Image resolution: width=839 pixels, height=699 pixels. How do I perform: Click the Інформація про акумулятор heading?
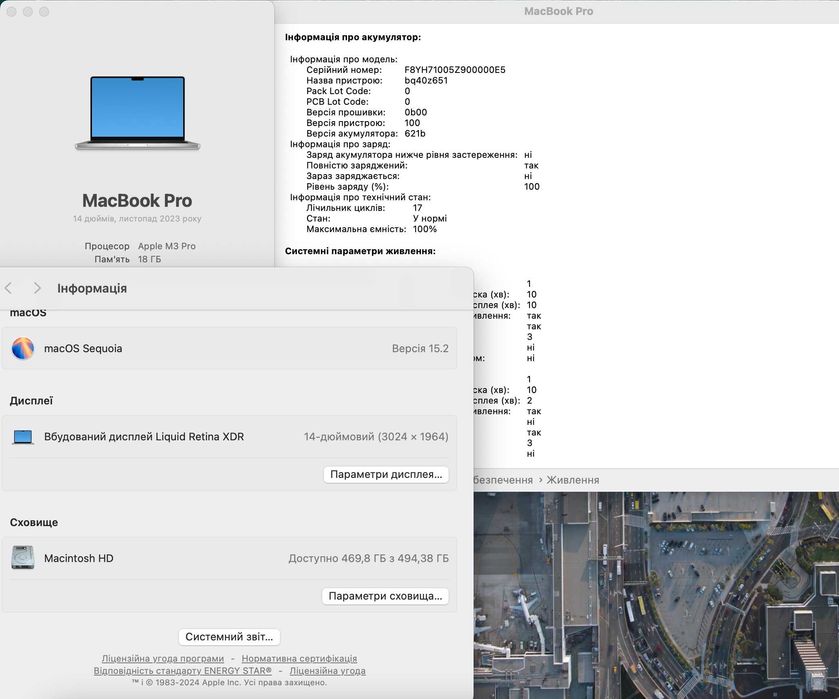click(x=353, y=37)
